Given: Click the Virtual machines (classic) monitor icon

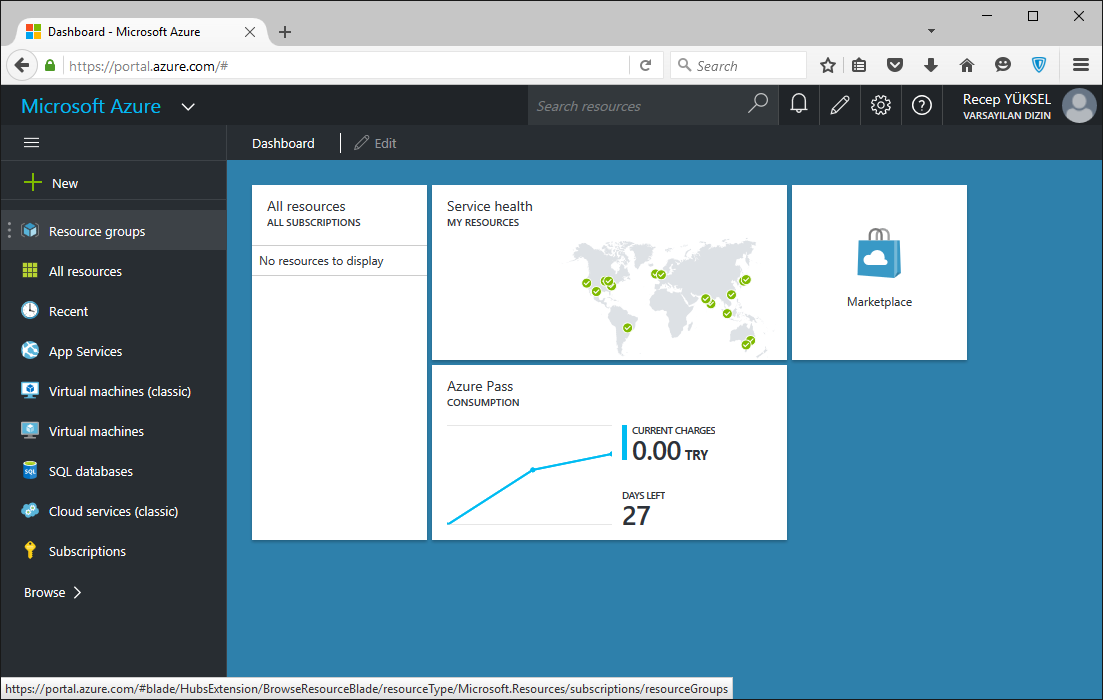Looking at the screenshot, I should [x=30, y=390].
